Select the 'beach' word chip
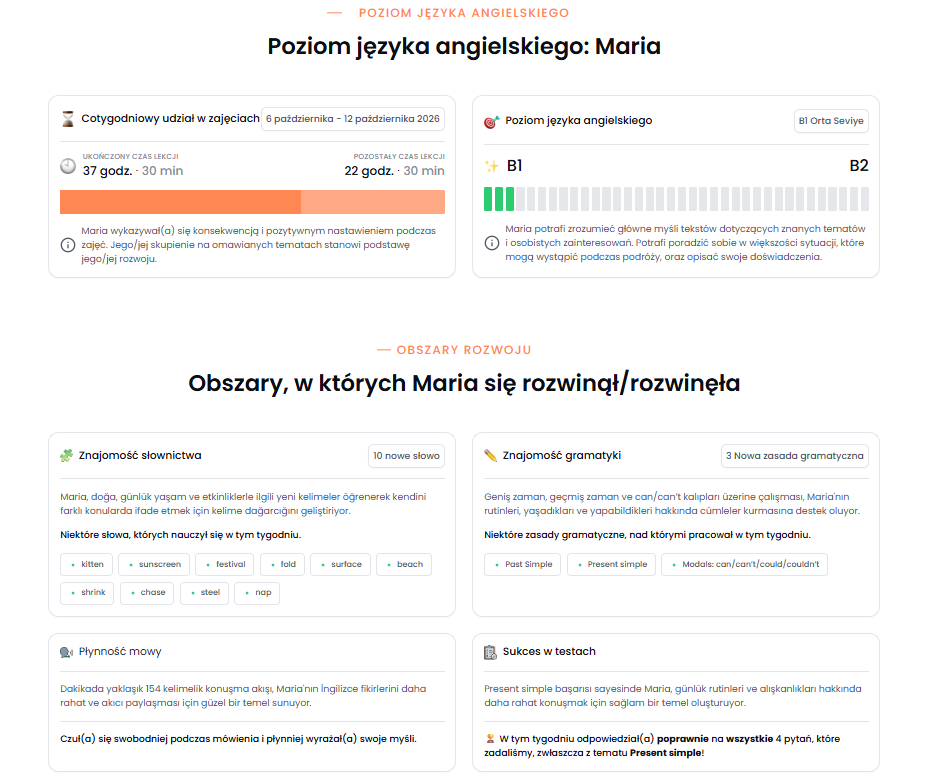The image size is (930, 784). point(404,565)
